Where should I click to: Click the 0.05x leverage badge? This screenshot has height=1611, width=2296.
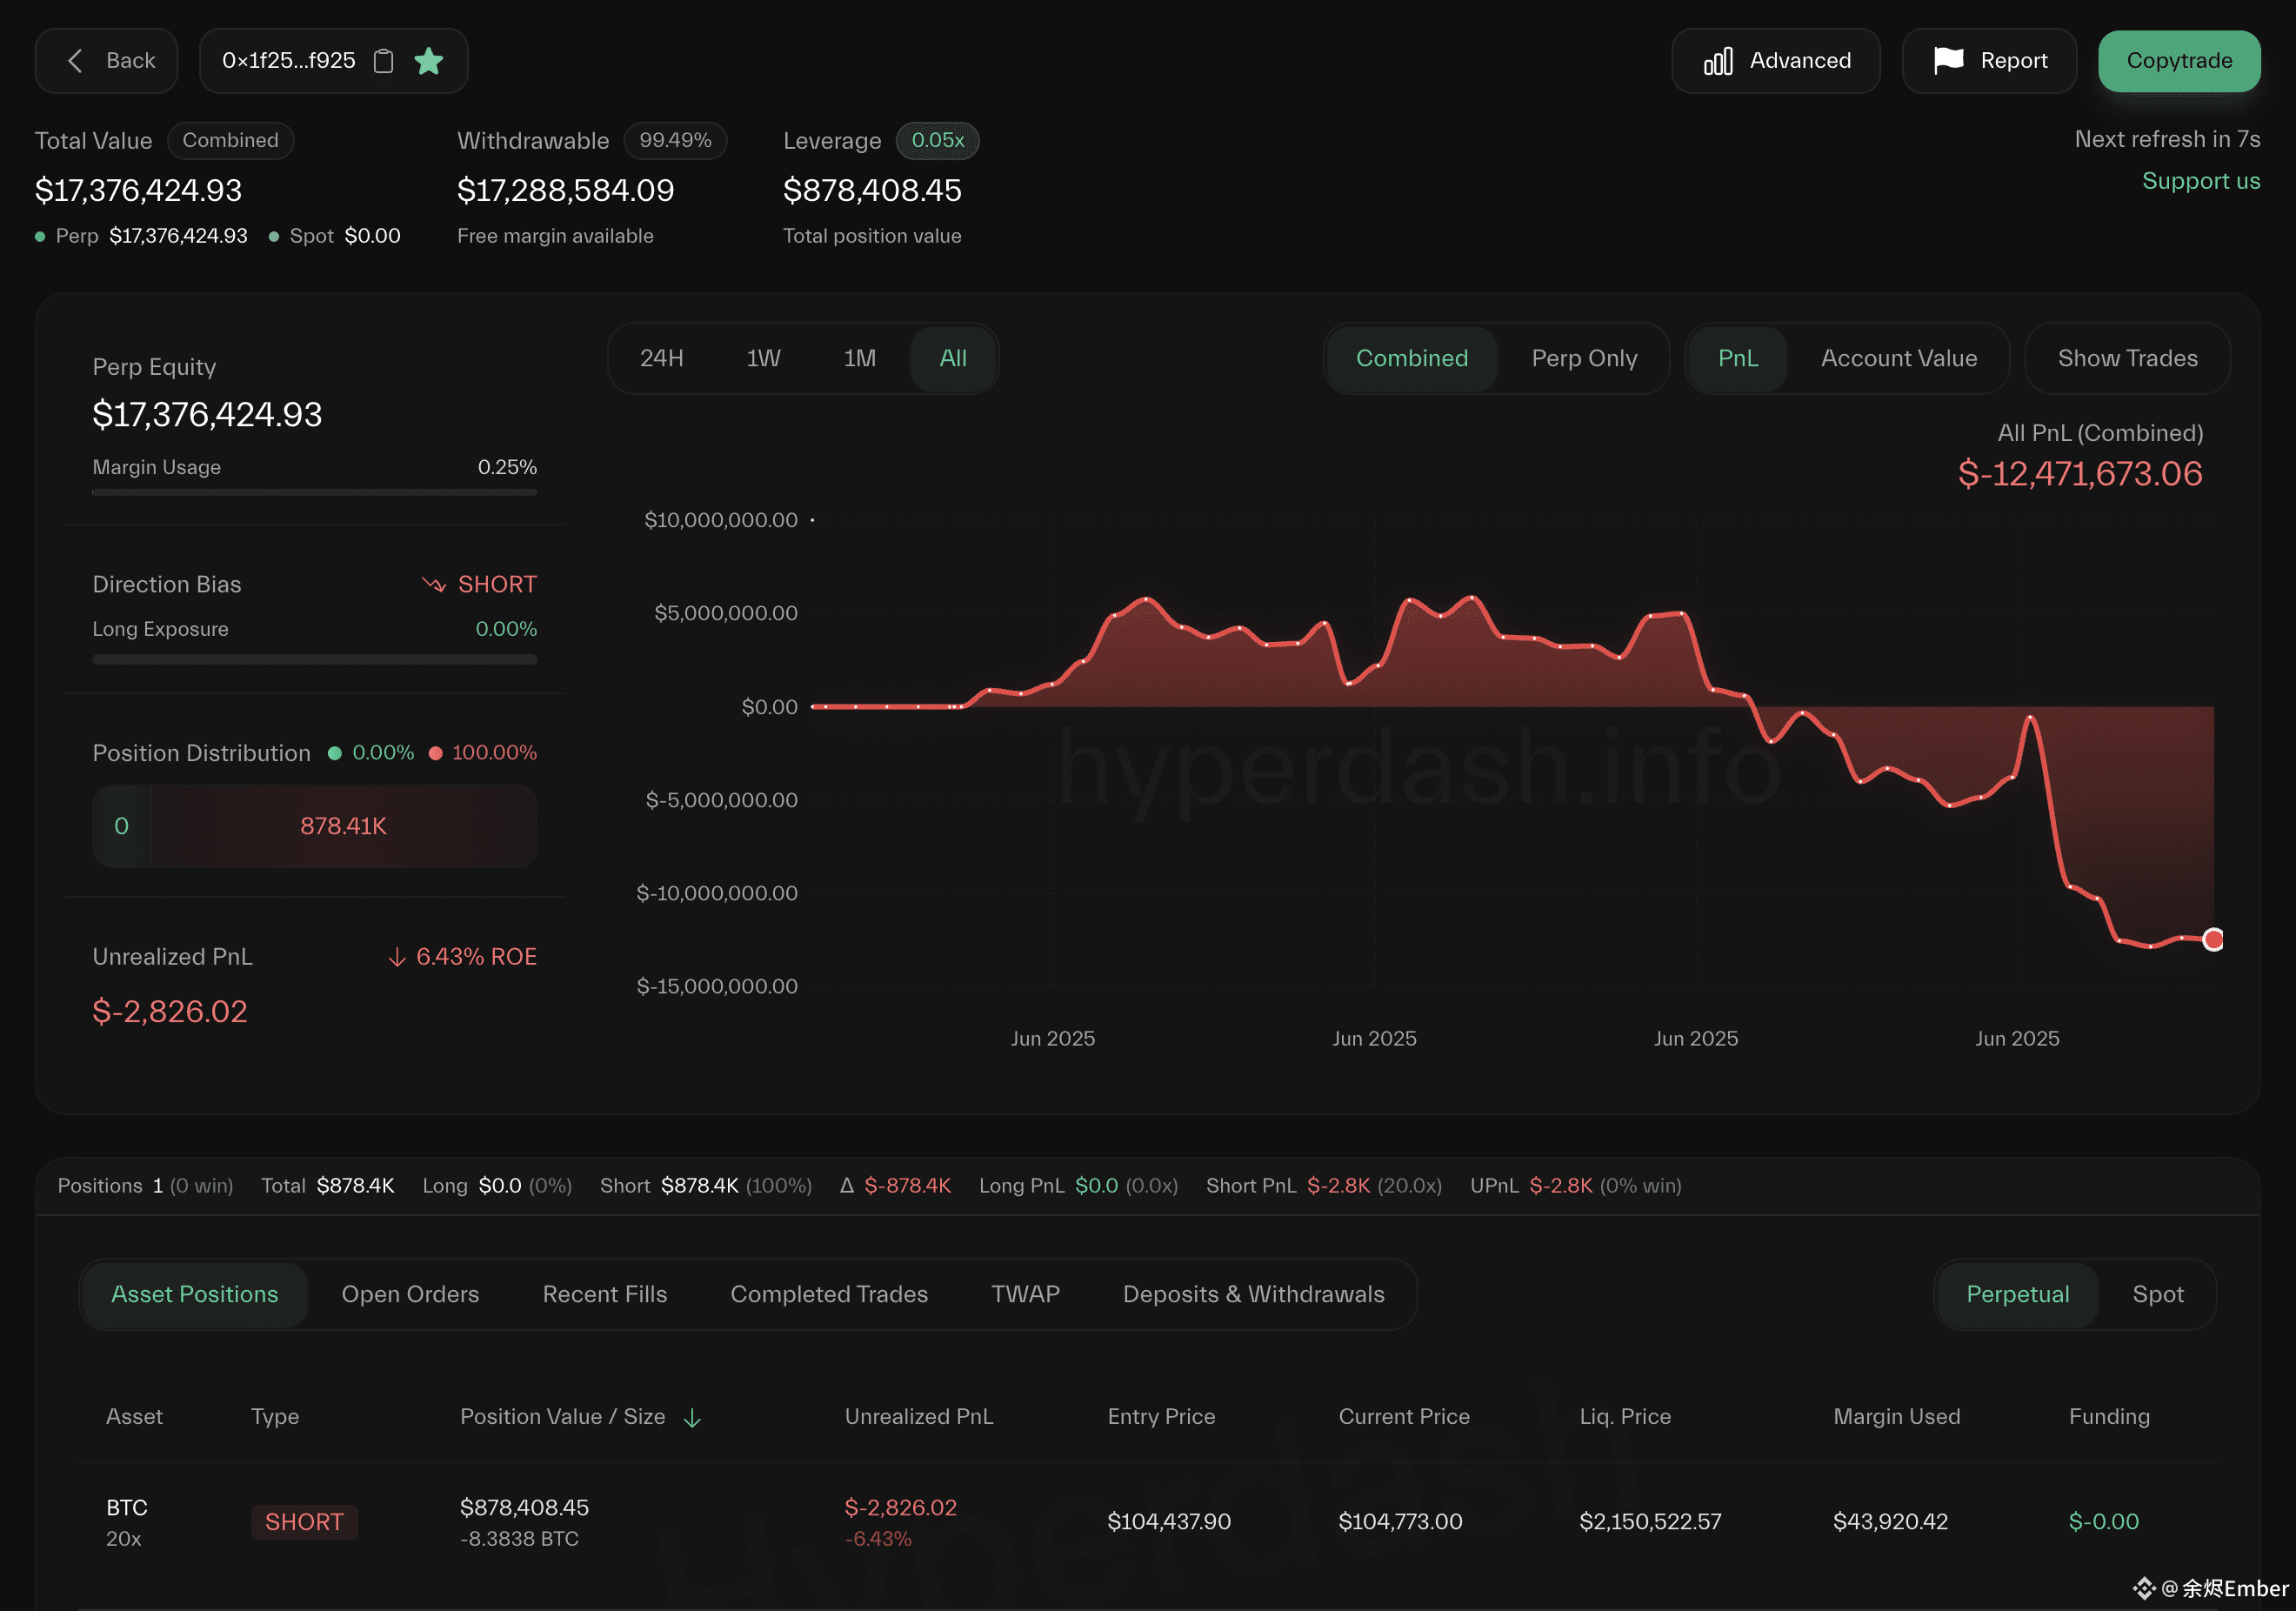pos(937,140)
